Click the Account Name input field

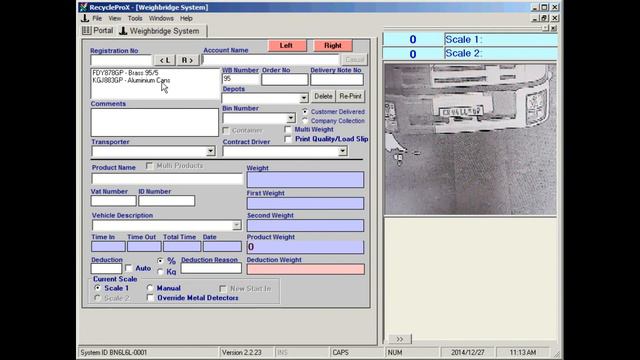[x=271, y=60]
